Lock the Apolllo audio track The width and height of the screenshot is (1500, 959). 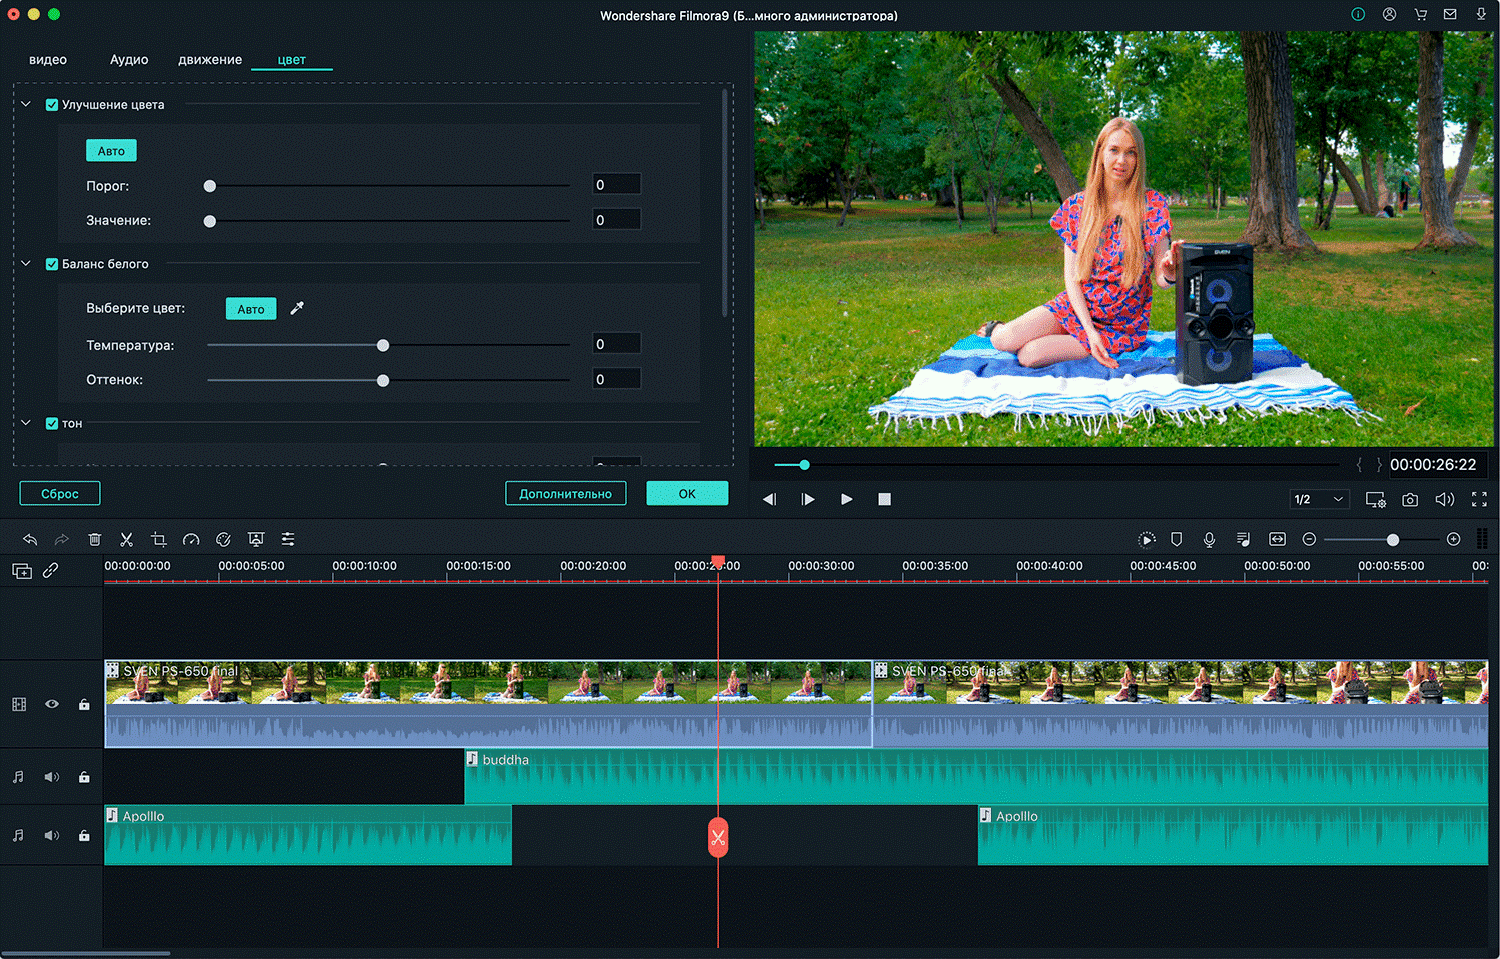84,835
